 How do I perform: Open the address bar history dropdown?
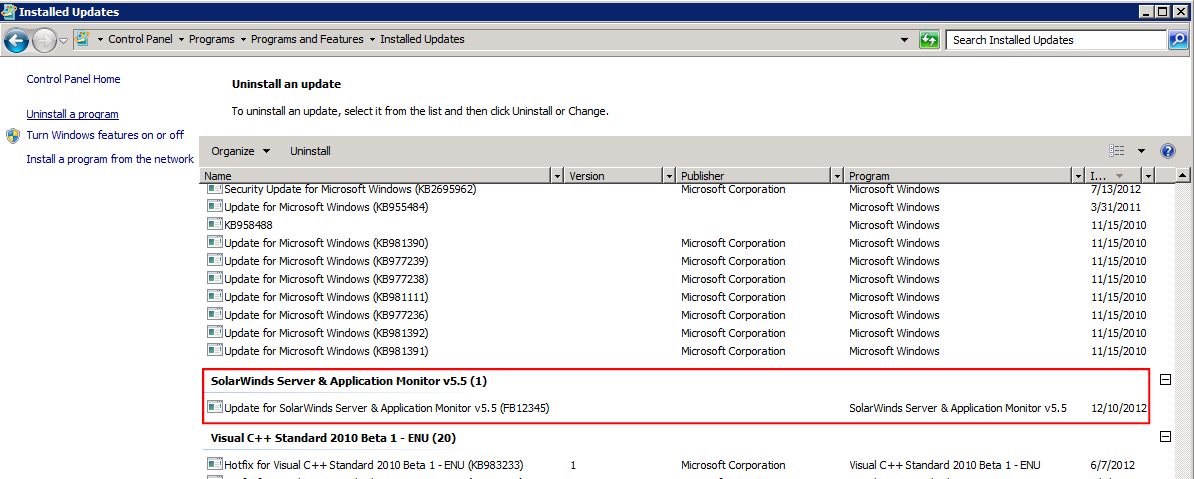904,40
